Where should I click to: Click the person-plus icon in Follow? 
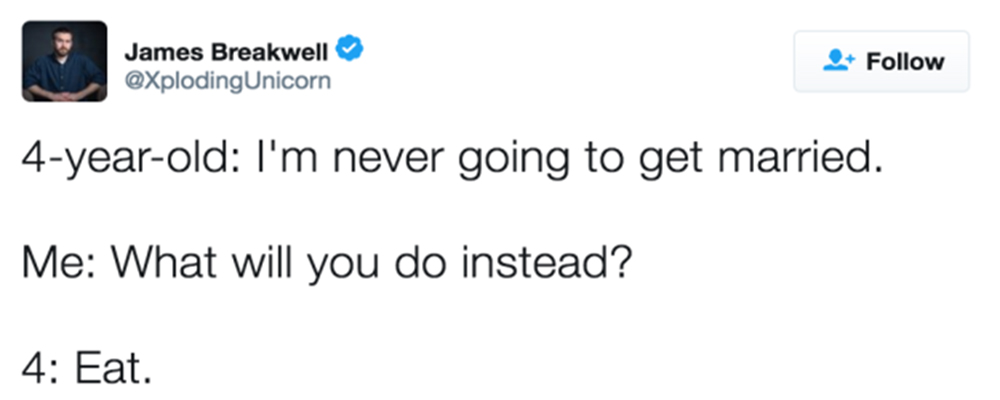(838, 61)
